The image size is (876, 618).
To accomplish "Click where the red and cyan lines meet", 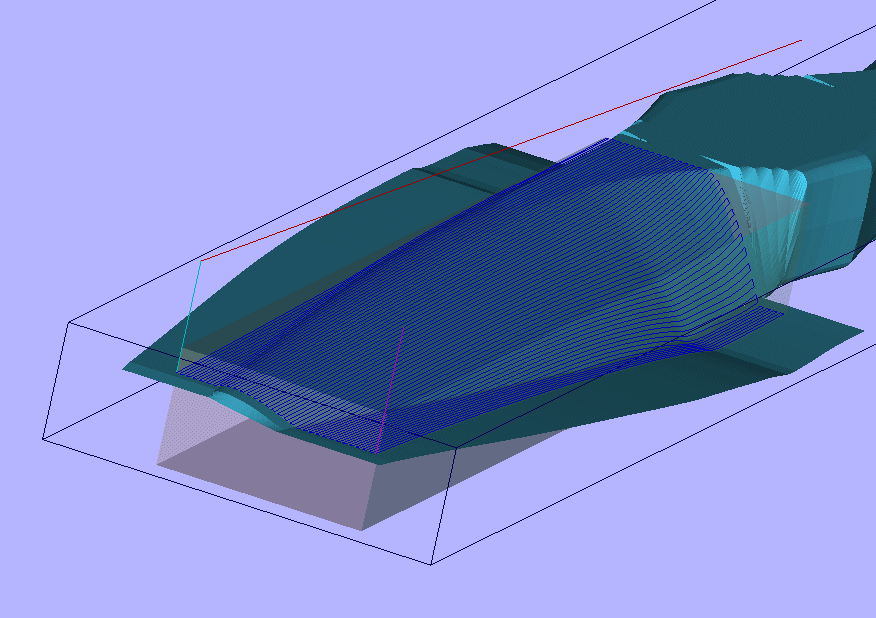I will pyautogui.click(x=202, y=261).
